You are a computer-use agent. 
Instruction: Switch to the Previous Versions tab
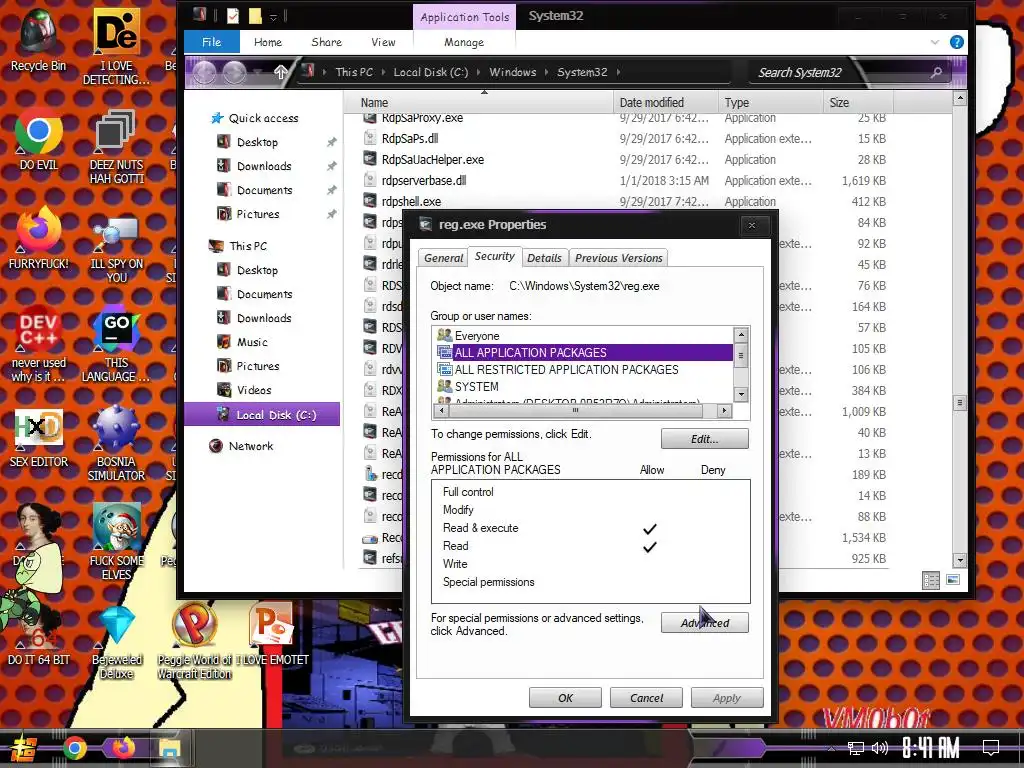[x=618, y=259]
